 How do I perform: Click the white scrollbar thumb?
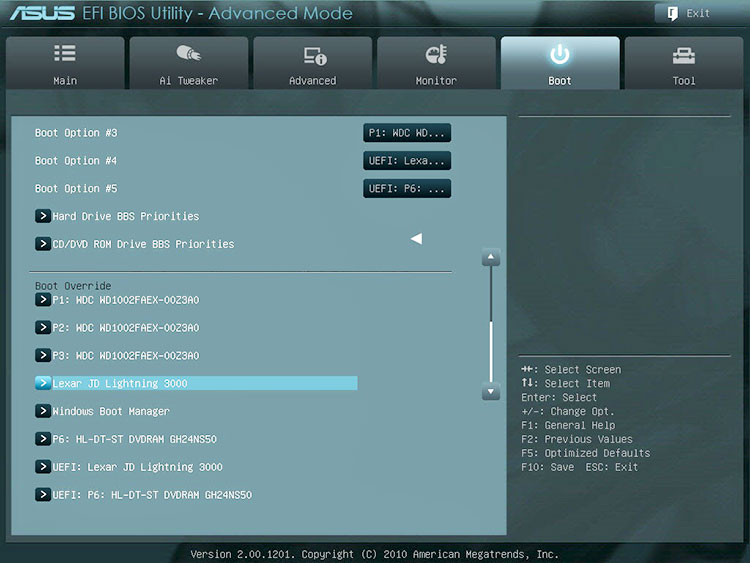(x=490, y=348)
